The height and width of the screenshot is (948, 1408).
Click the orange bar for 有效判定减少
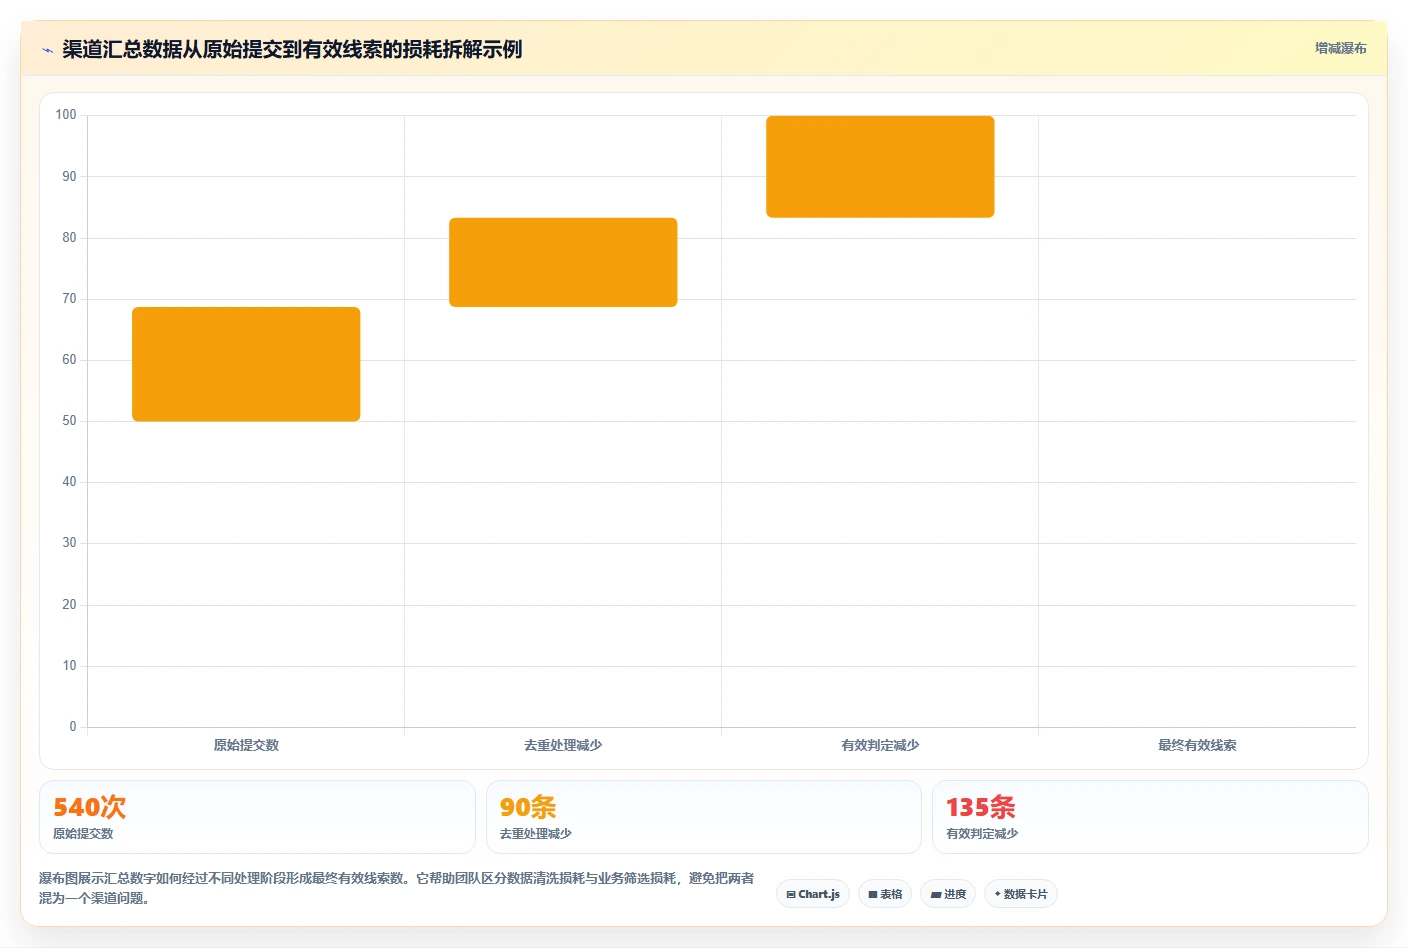pos(880,167)
